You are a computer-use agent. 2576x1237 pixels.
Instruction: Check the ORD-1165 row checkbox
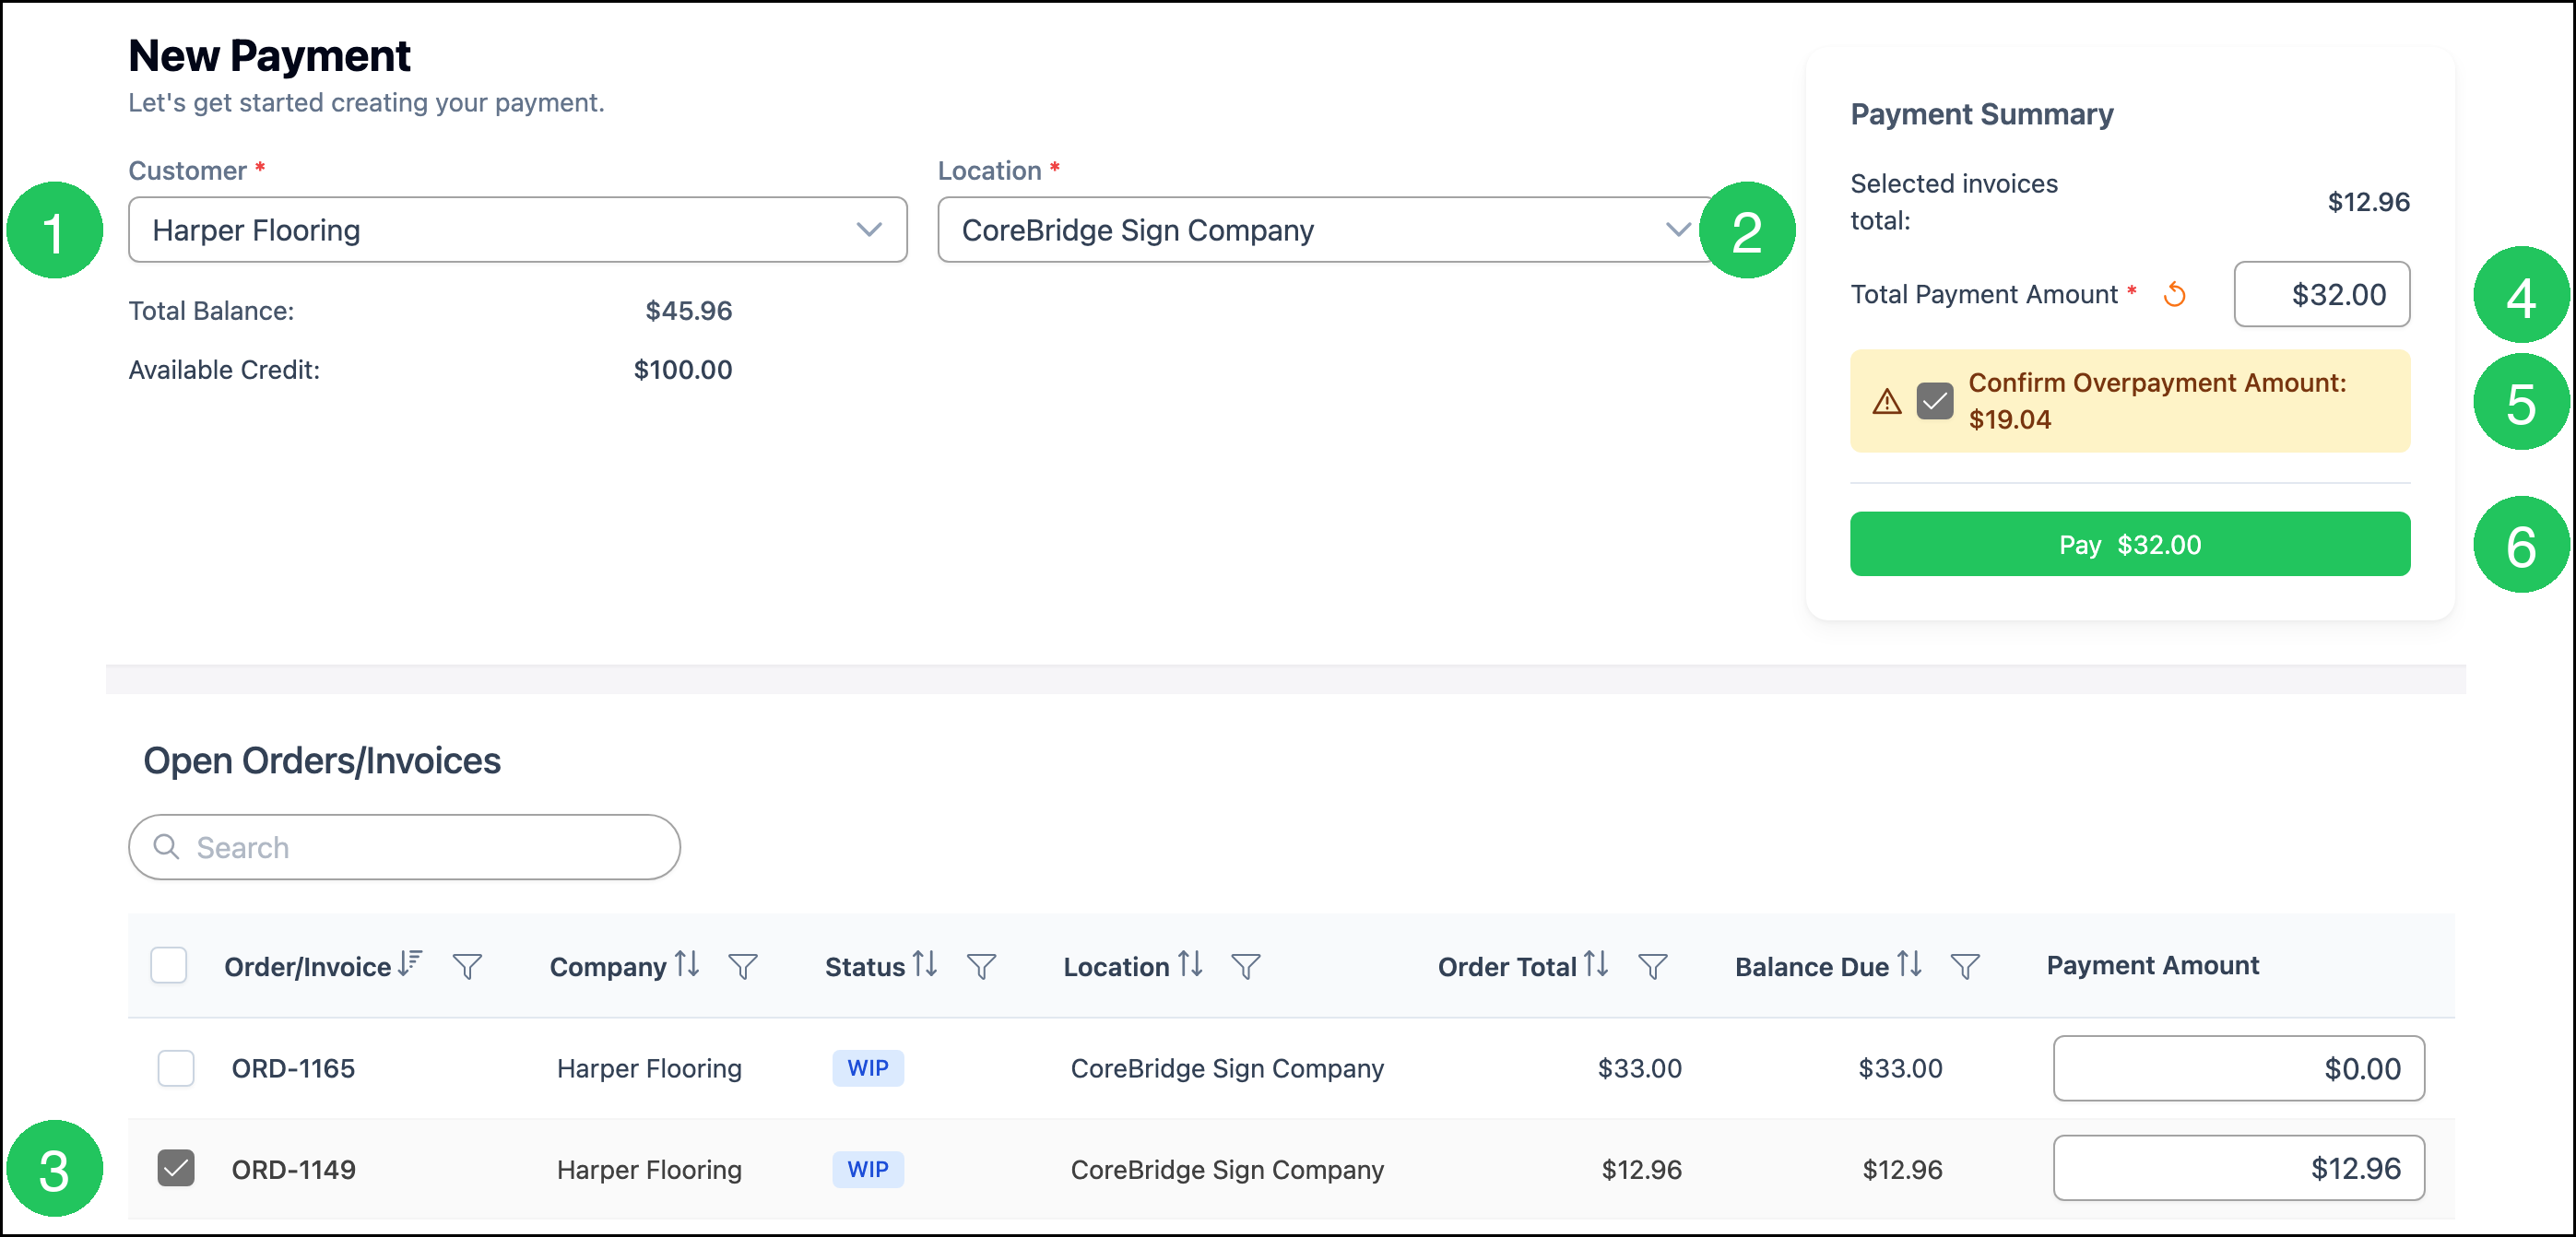point(176,1068)
